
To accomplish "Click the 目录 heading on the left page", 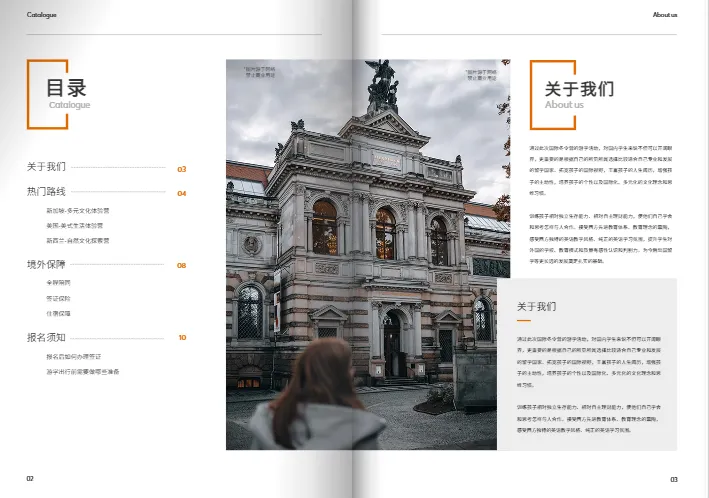I will click(x=66, y=88).
